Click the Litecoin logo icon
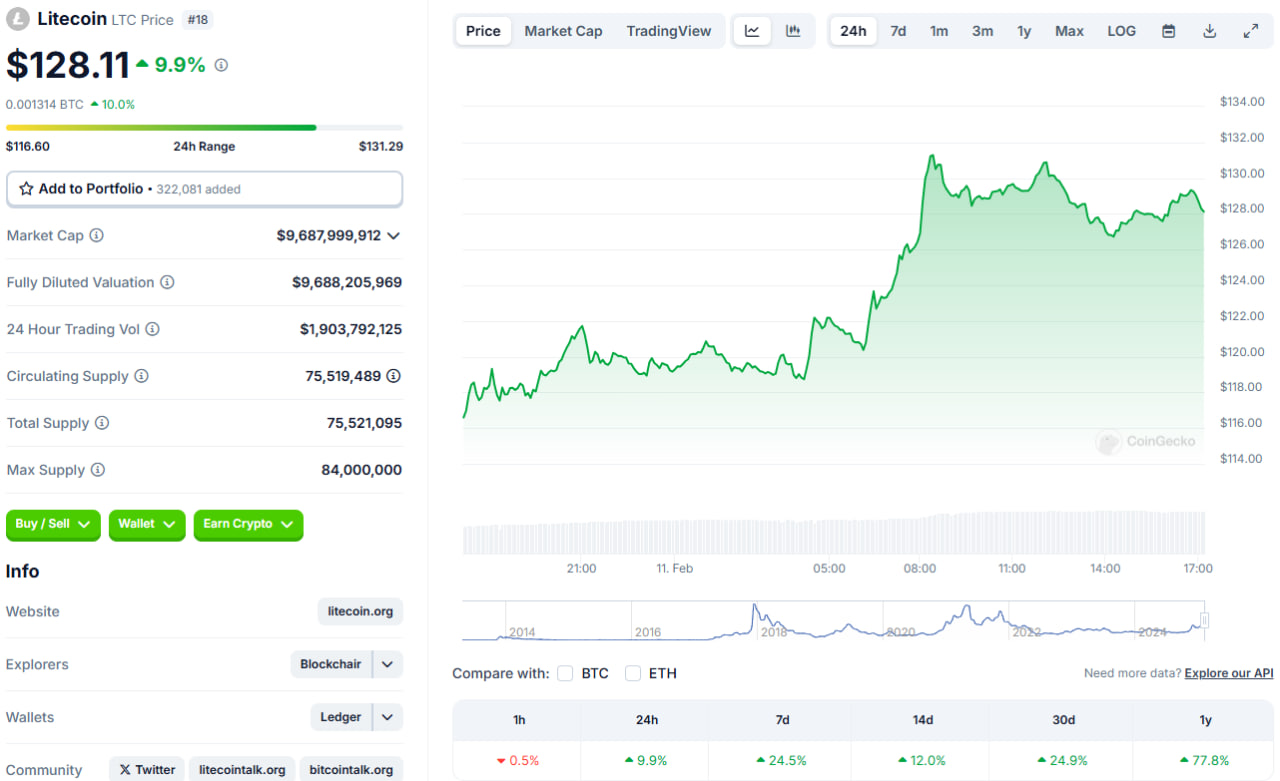Viewport: 1280px width, 781px height. [18, 19]
